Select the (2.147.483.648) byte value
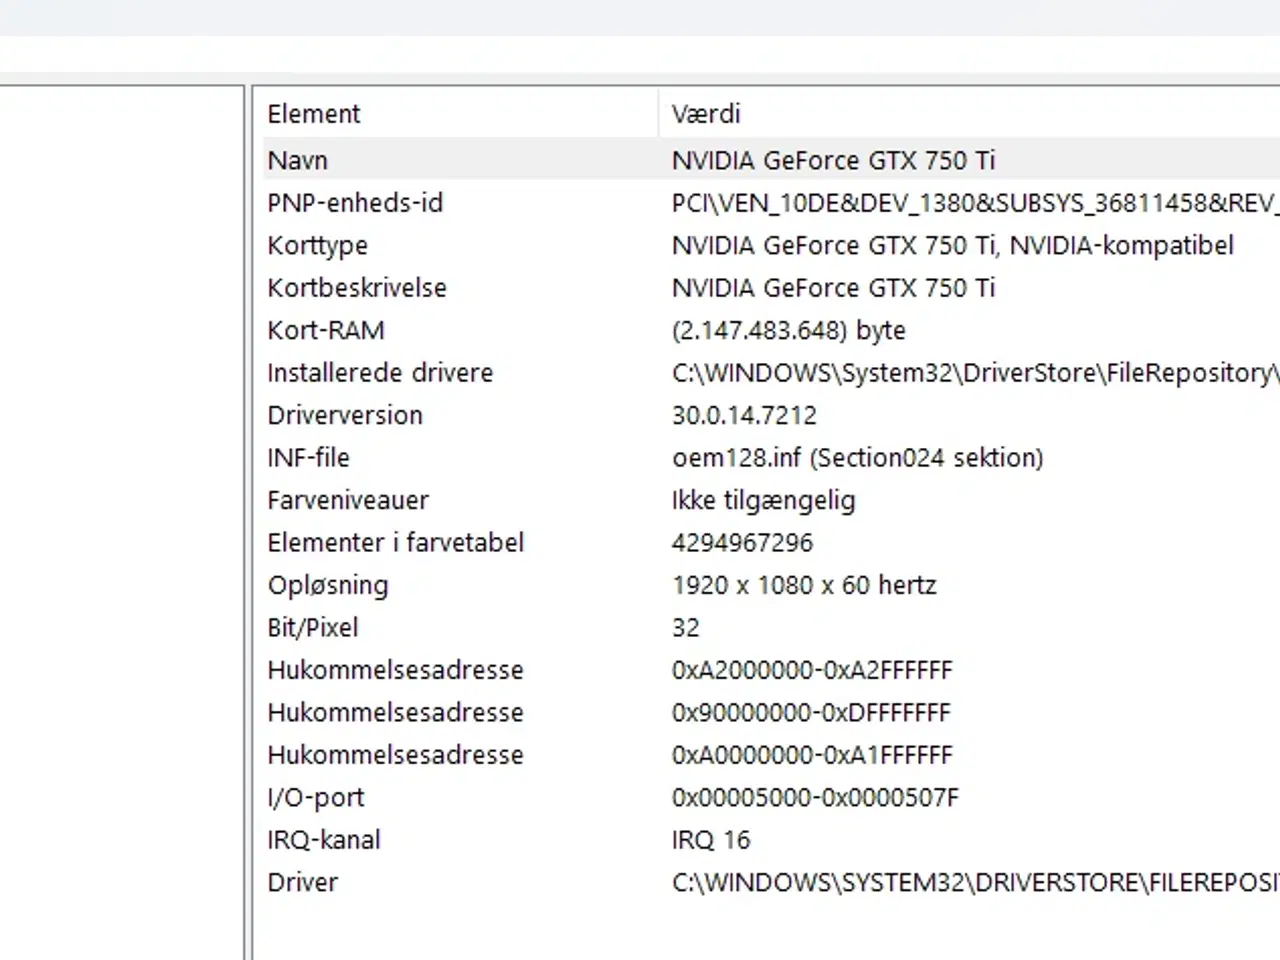1280x960 pixels. point(788,330)
